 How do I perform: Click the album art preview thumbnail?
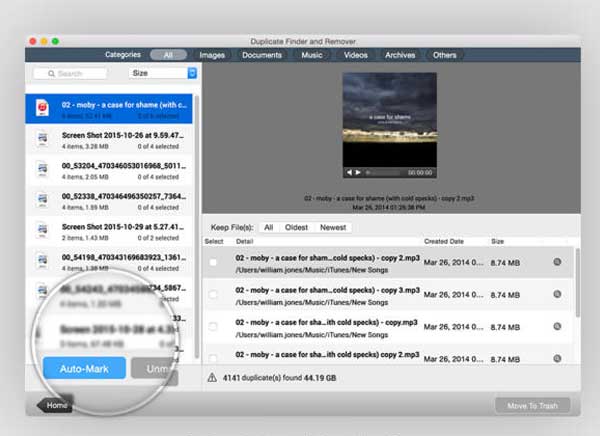point(389,119)
